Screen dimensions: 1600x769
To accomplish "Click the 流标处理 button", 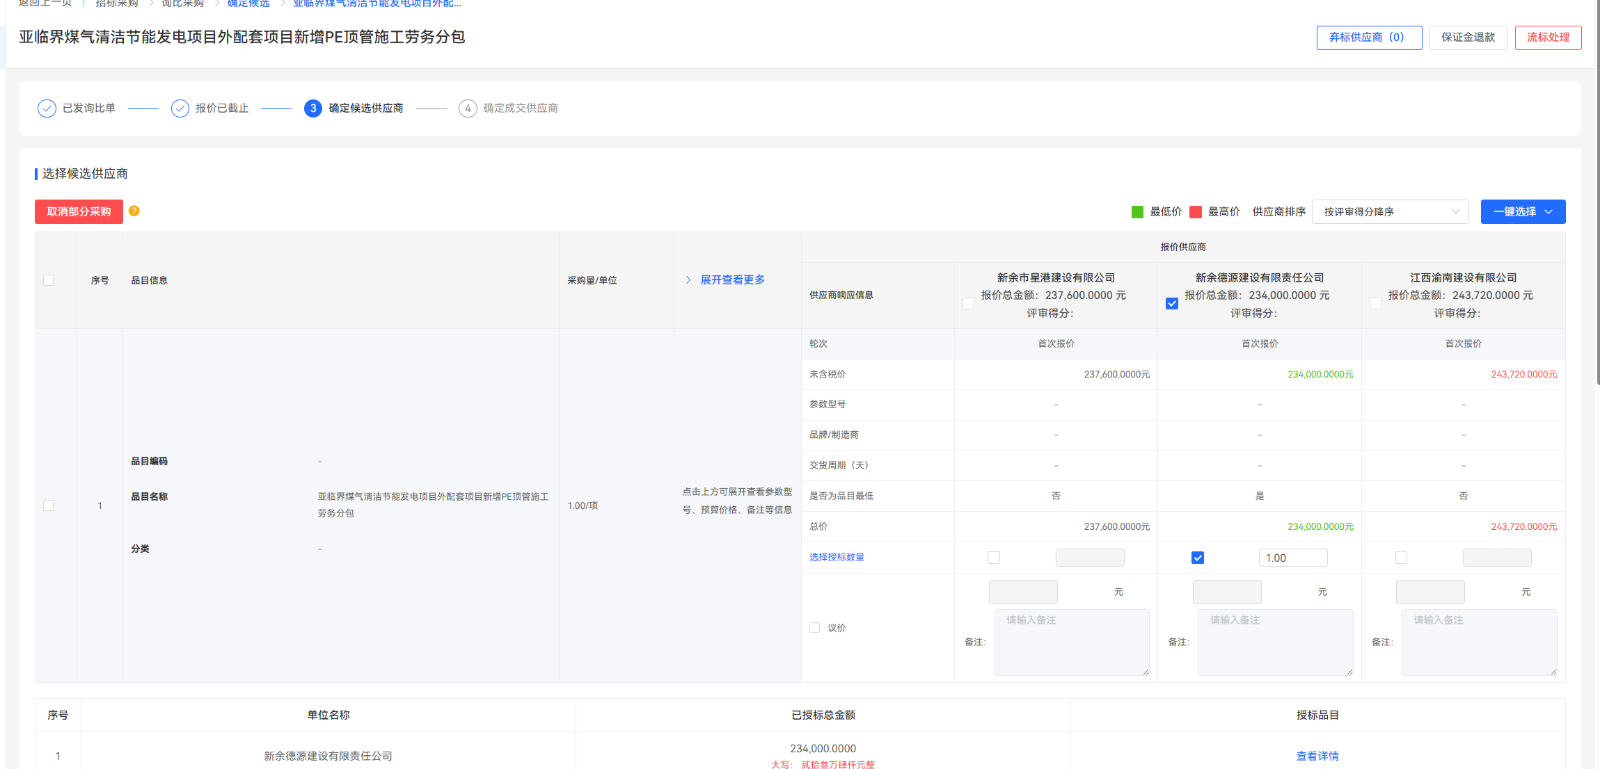I will tap(1548, 38).
